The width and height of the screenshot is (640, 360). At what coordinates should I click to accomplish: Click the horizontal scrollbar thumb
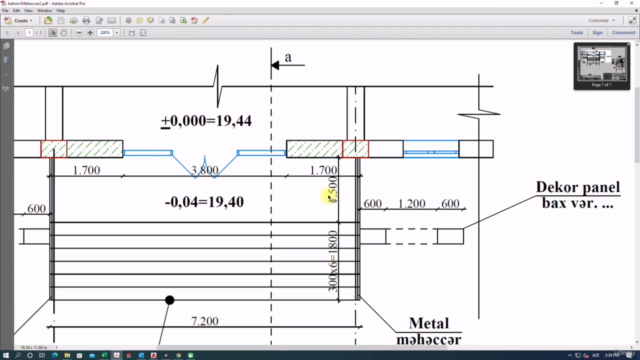[x=302, y=347]
